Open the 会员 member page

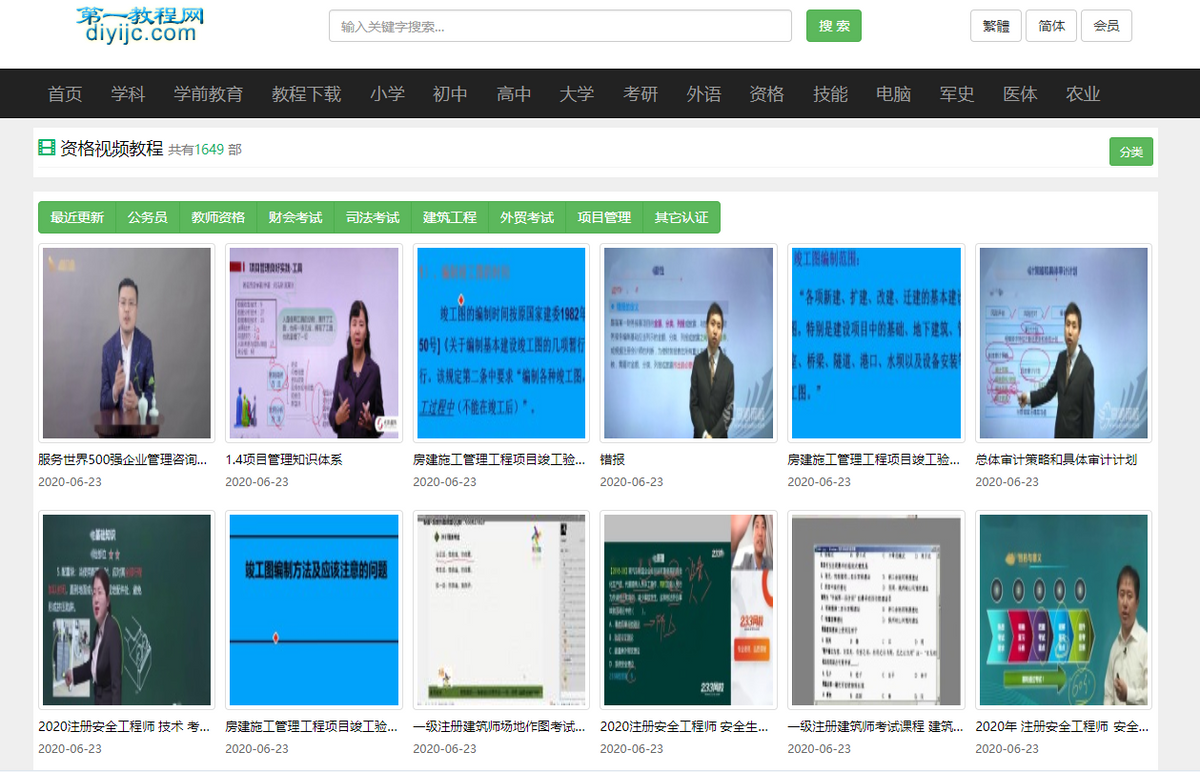click(x=1106, y=26)
